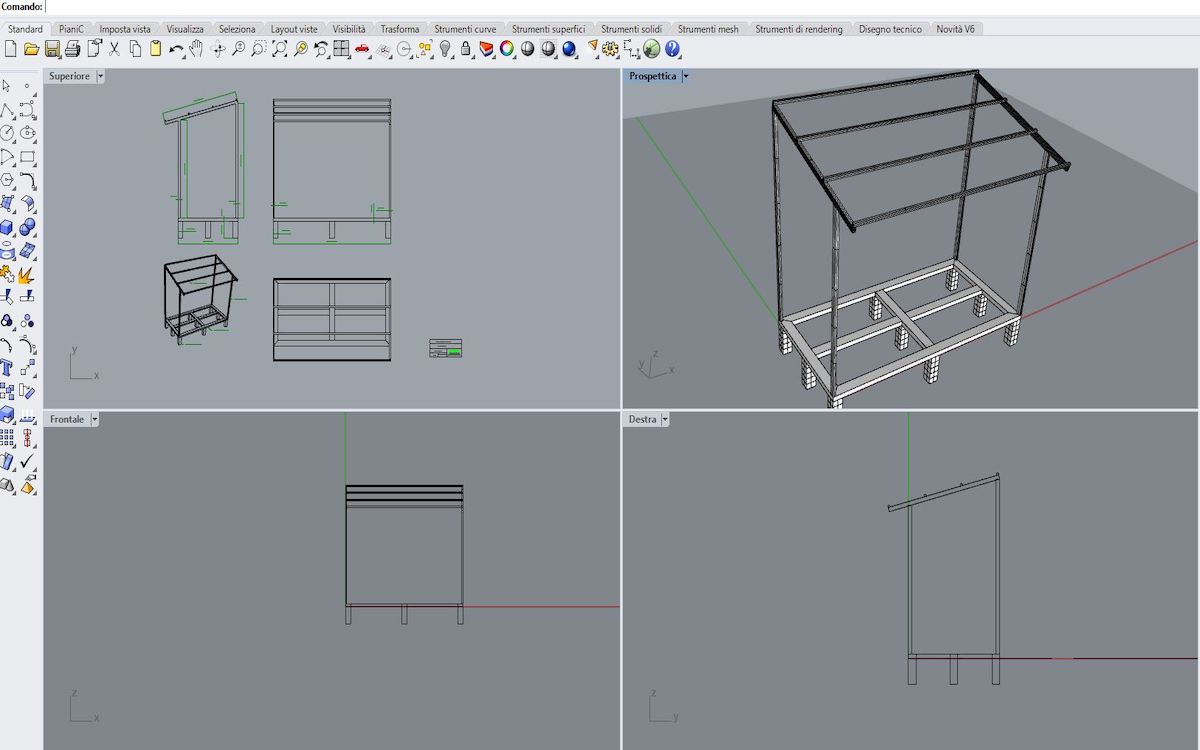Switch to the PianiC tab
Screen dimensions: 1200x750
coord(71,29)
